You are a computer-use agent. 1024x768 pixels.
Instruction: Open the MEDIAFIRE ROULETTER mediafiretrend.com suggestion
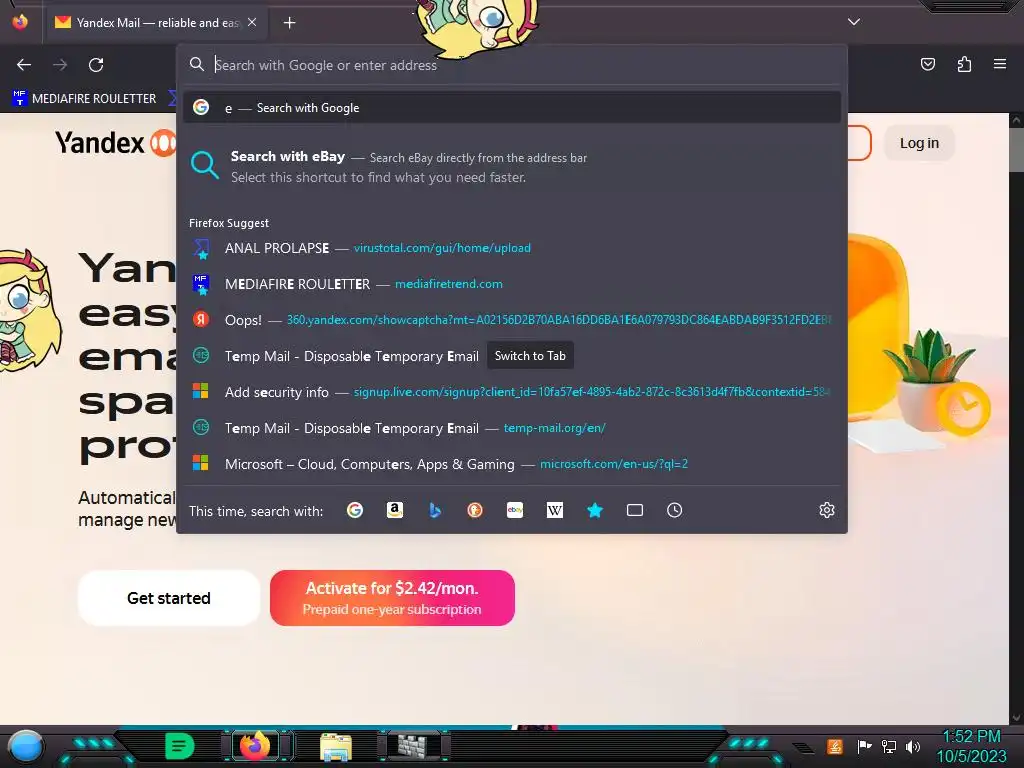(512, 284)
